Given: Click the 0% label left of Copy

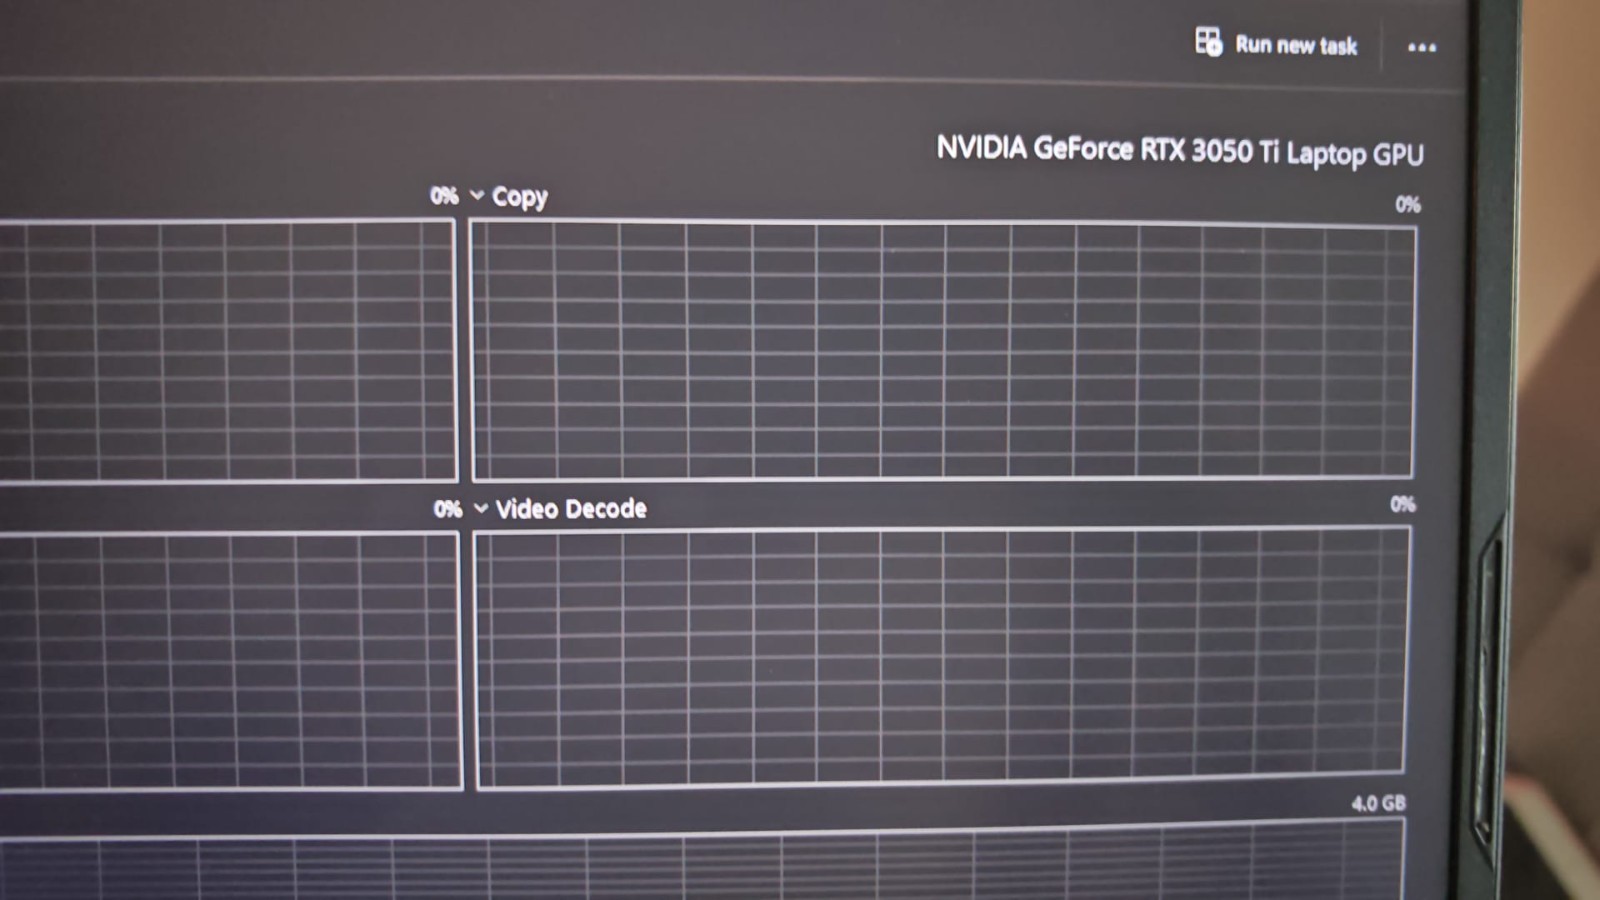Looking at the screenshot, I should click(444, 195).
